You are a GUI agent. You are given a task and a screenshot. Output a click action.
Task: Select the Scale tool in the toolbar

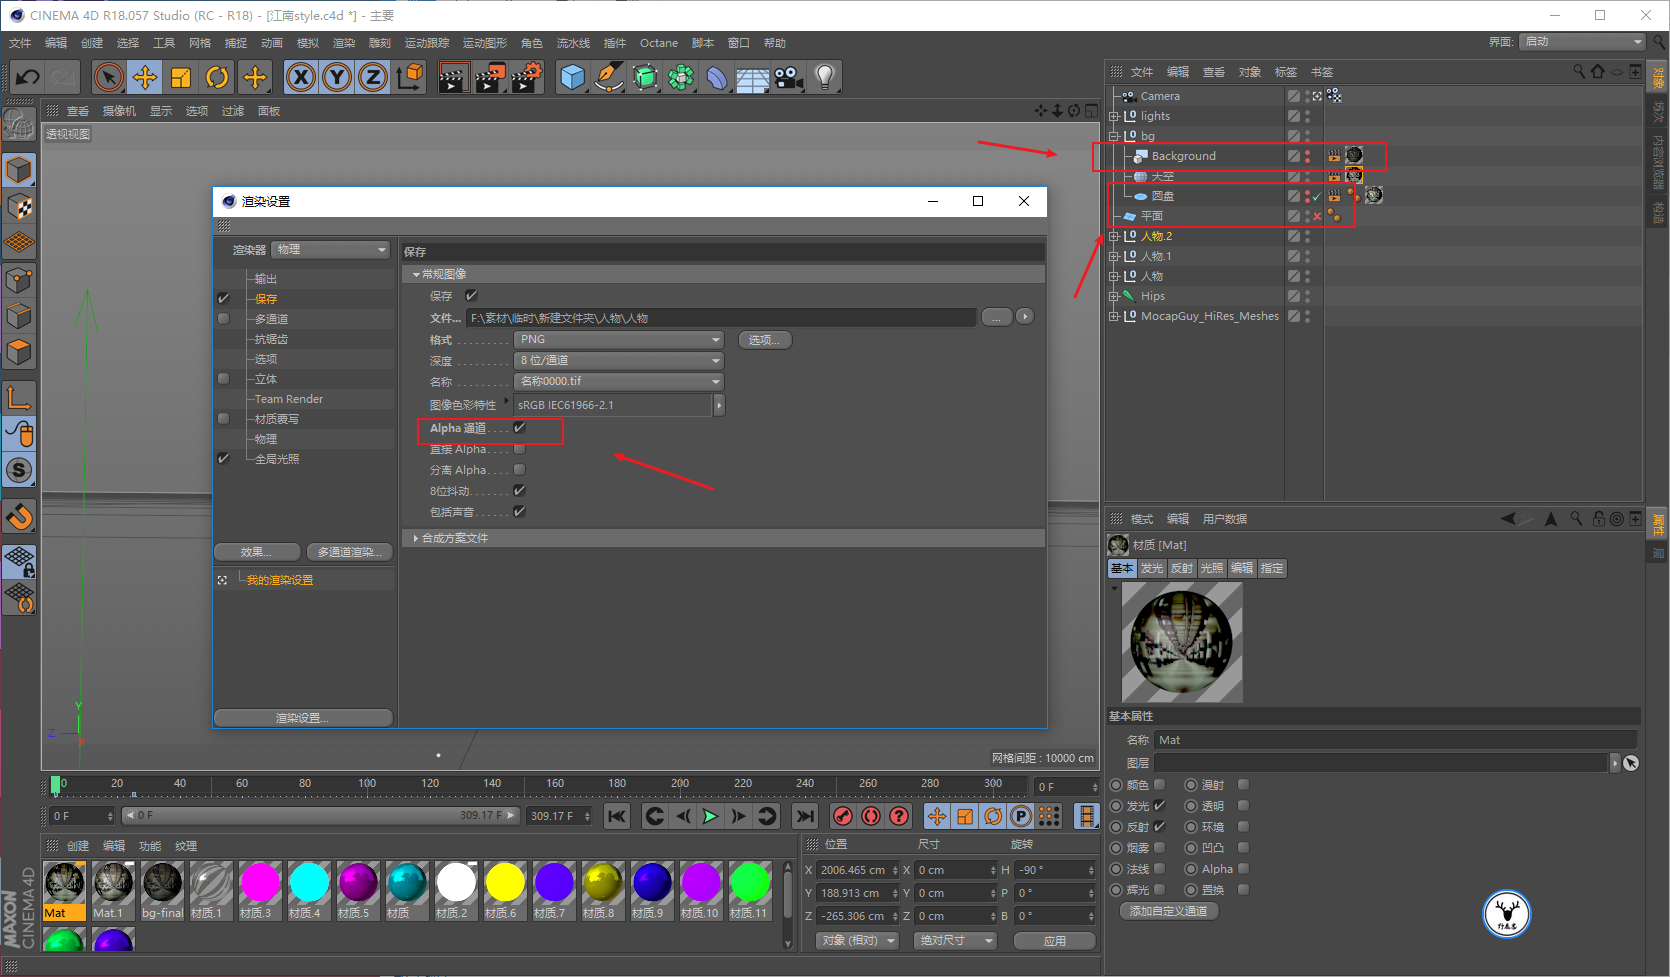[181, 77]
